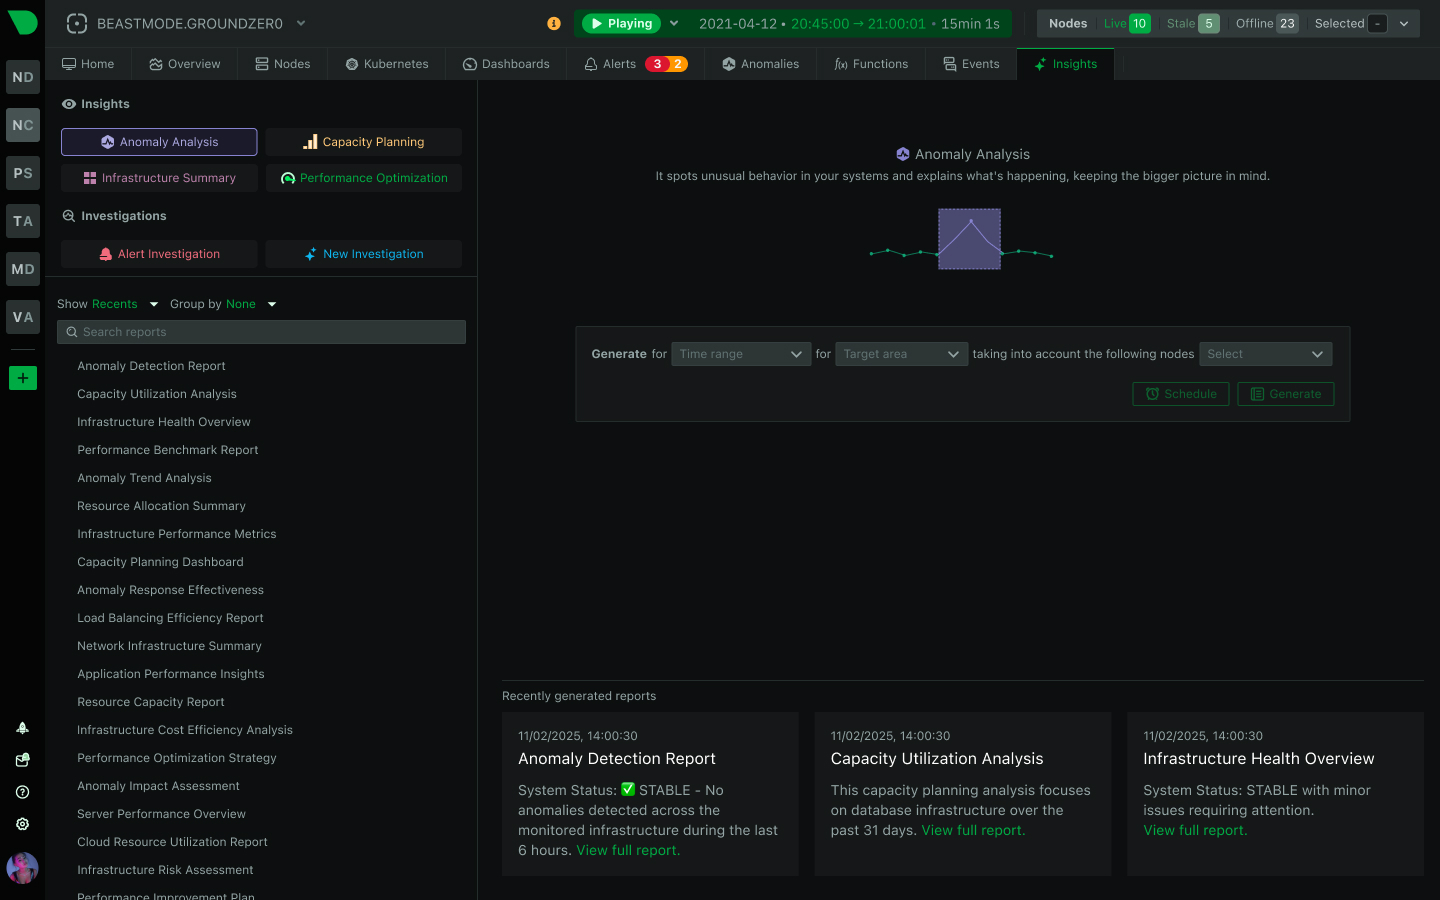Image resolution: width=1440 pixels, height=900 pixels.
Task: Click the user avatar at the sidebar bottom
Action: coord(22,868)
